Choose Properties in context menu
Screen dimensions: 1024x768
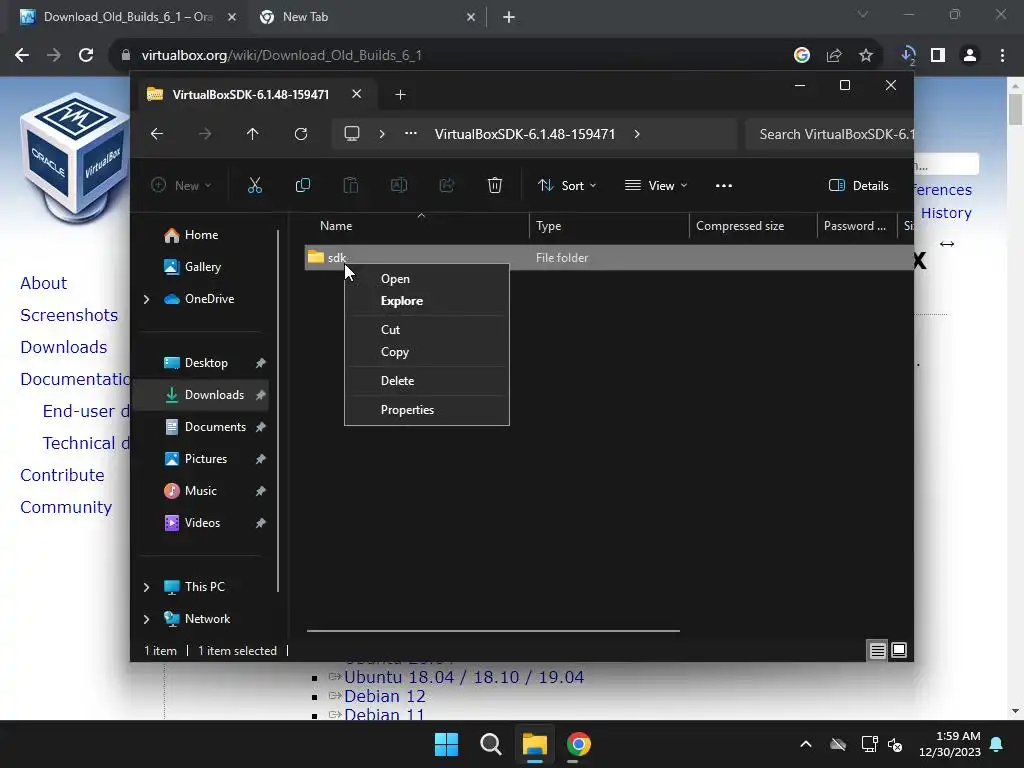(x=426, y=409)
